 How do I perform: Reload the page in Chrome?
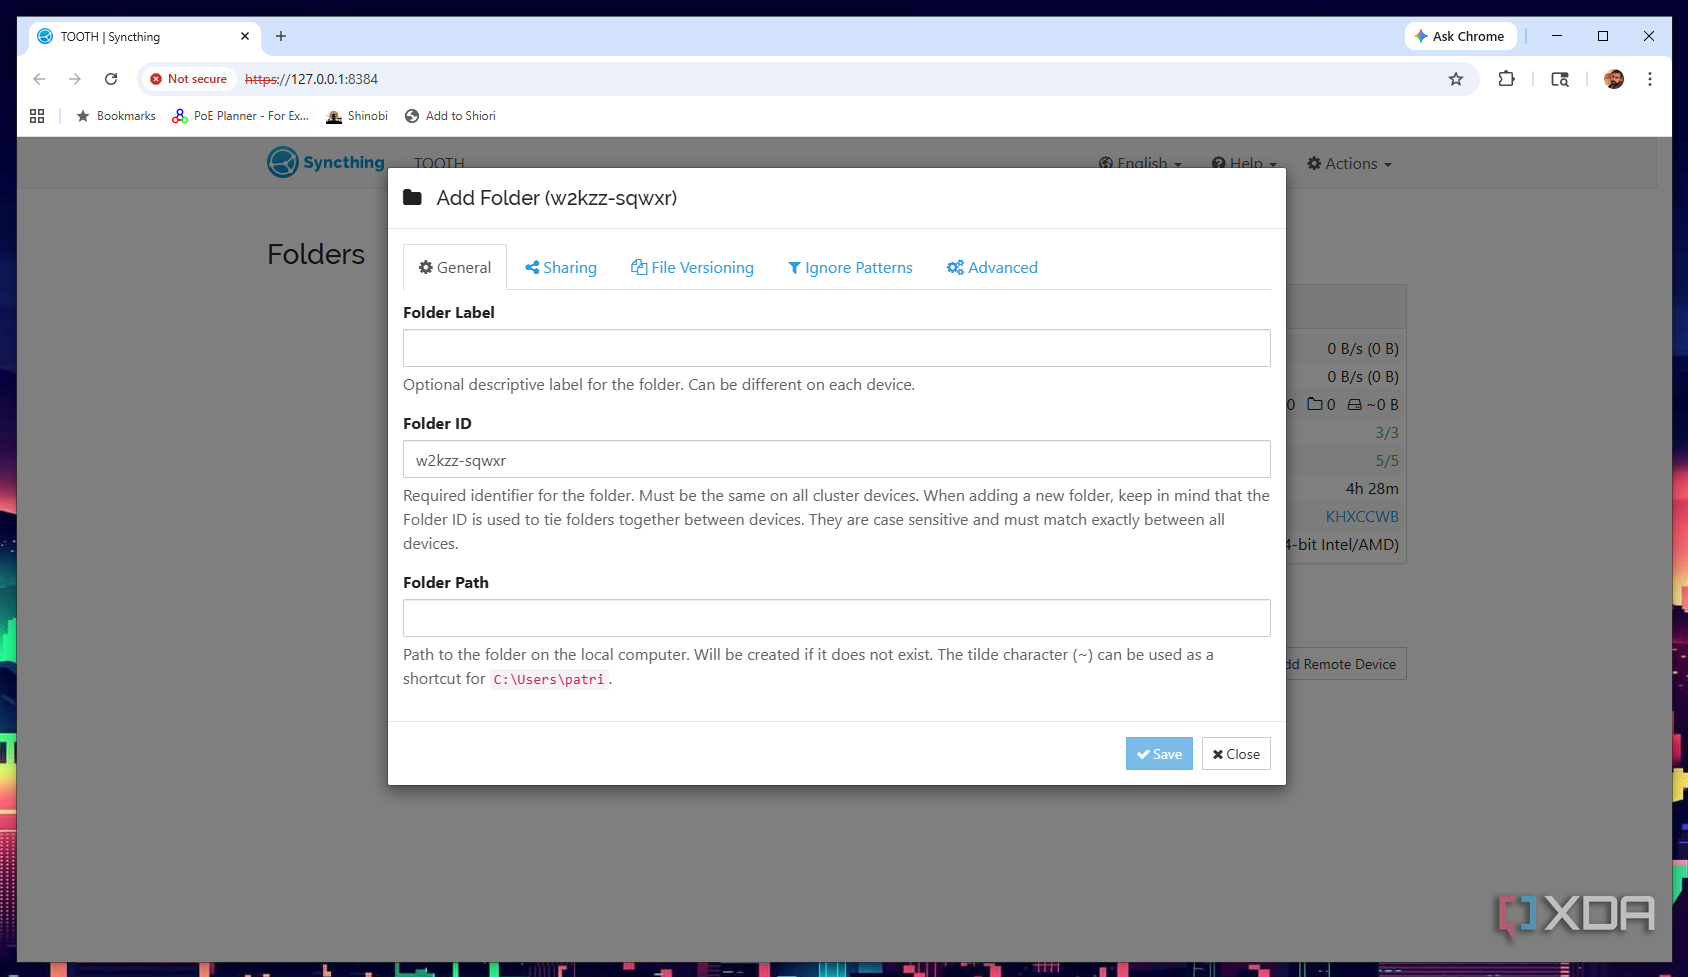pos(111,79)
